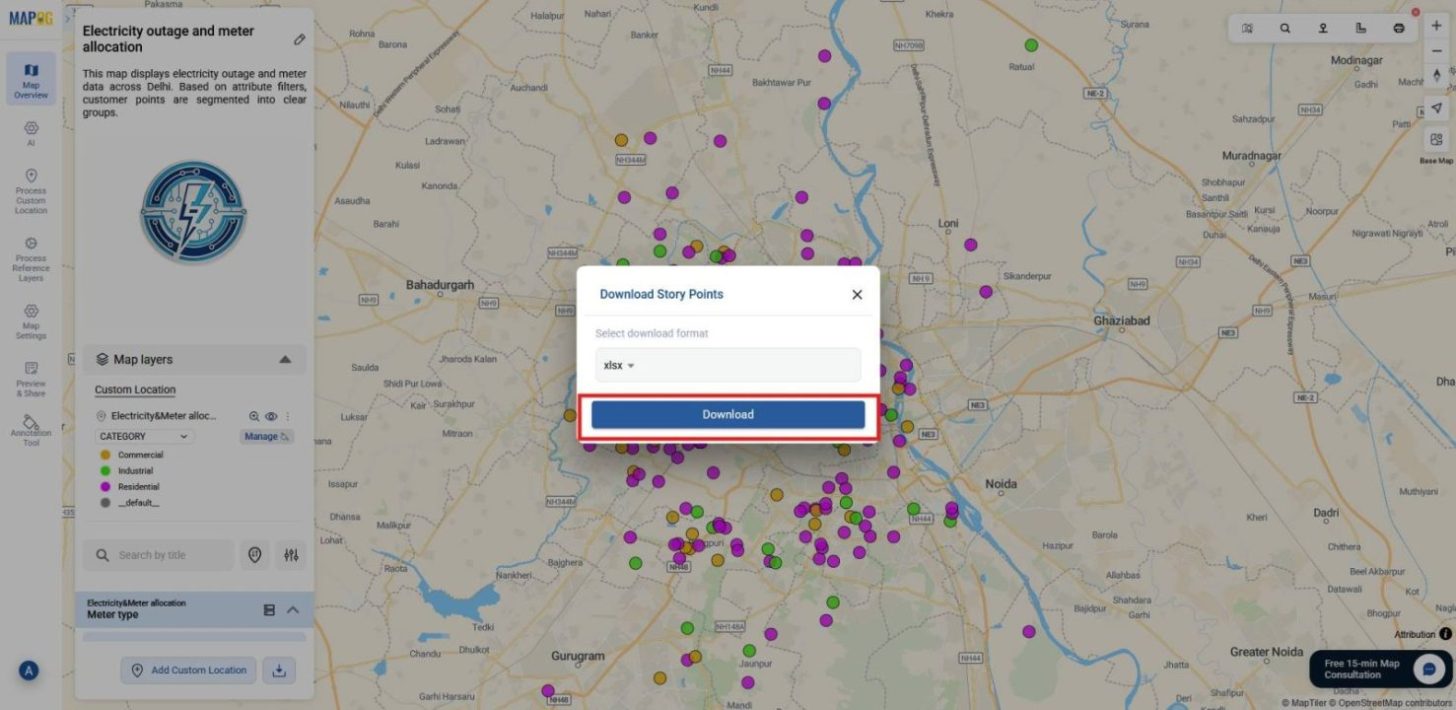Open the Preview & Share panel

tap(30, 377)
